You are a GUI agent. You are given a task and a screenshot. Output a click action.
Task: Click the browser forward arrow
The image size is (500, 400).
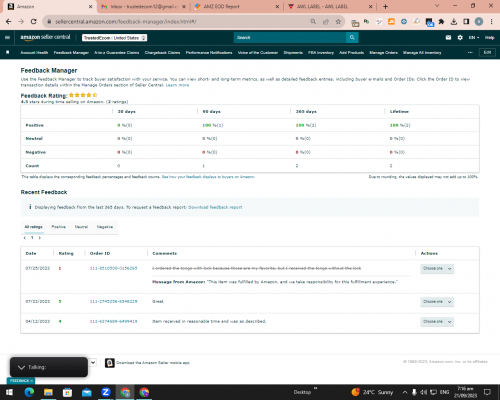pos(21,22)
